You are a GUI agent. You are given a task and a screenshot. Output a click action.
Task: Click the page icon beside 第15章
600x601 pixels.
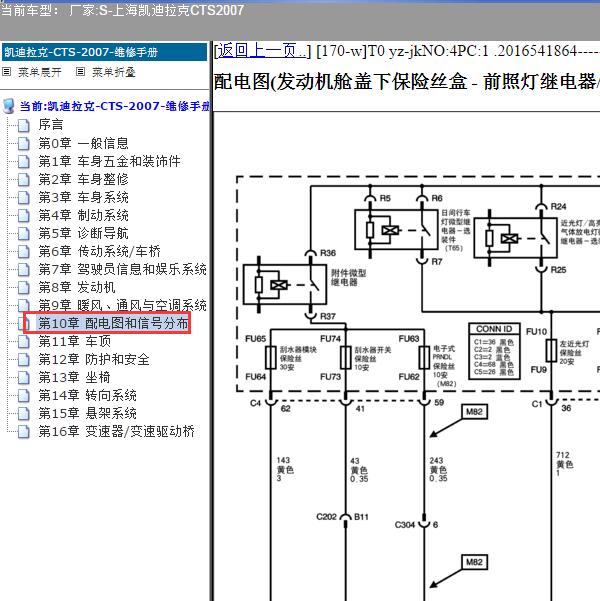click(24, 414)
